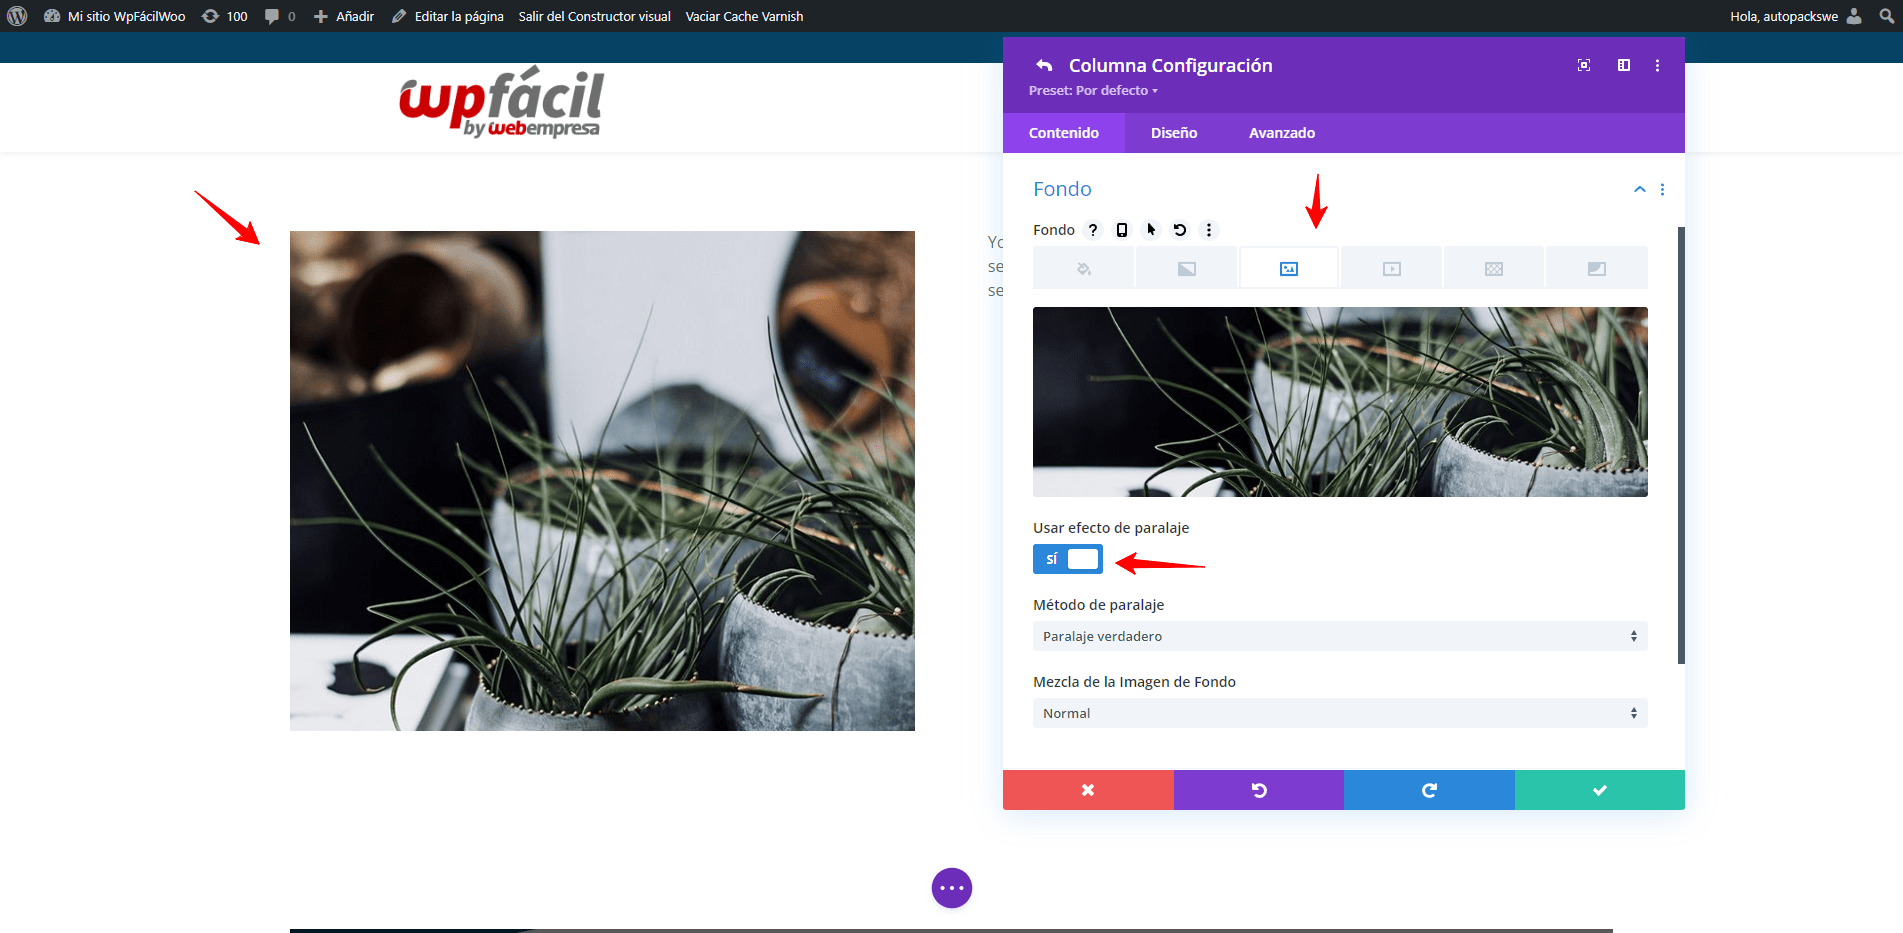Select the background mask tab icon
Screen dimensions: 1903x933
coord(1597,268)
